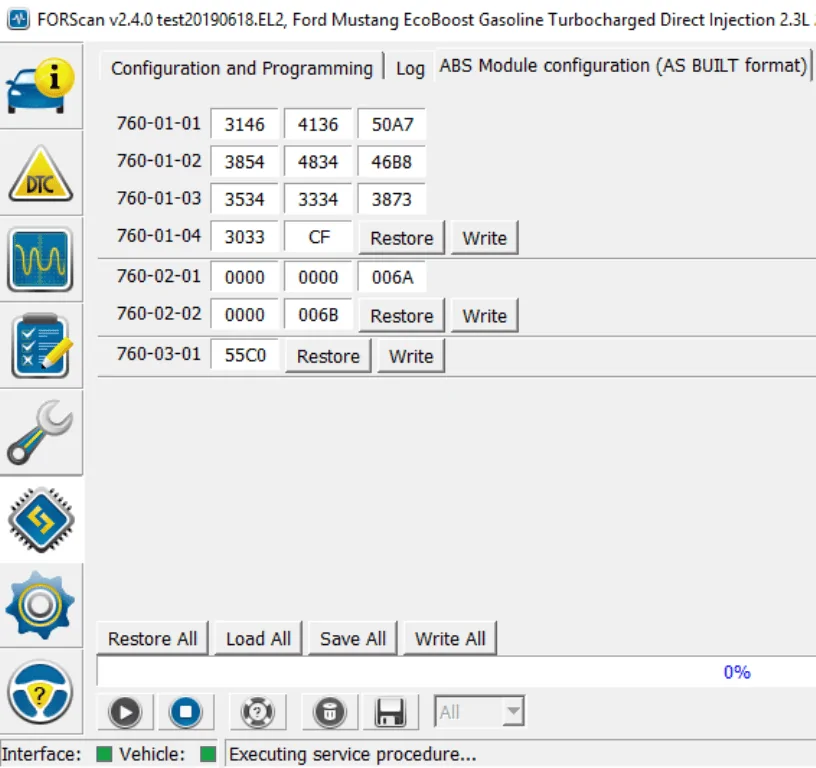Click the 760-01-01 row label

(158, 123)
